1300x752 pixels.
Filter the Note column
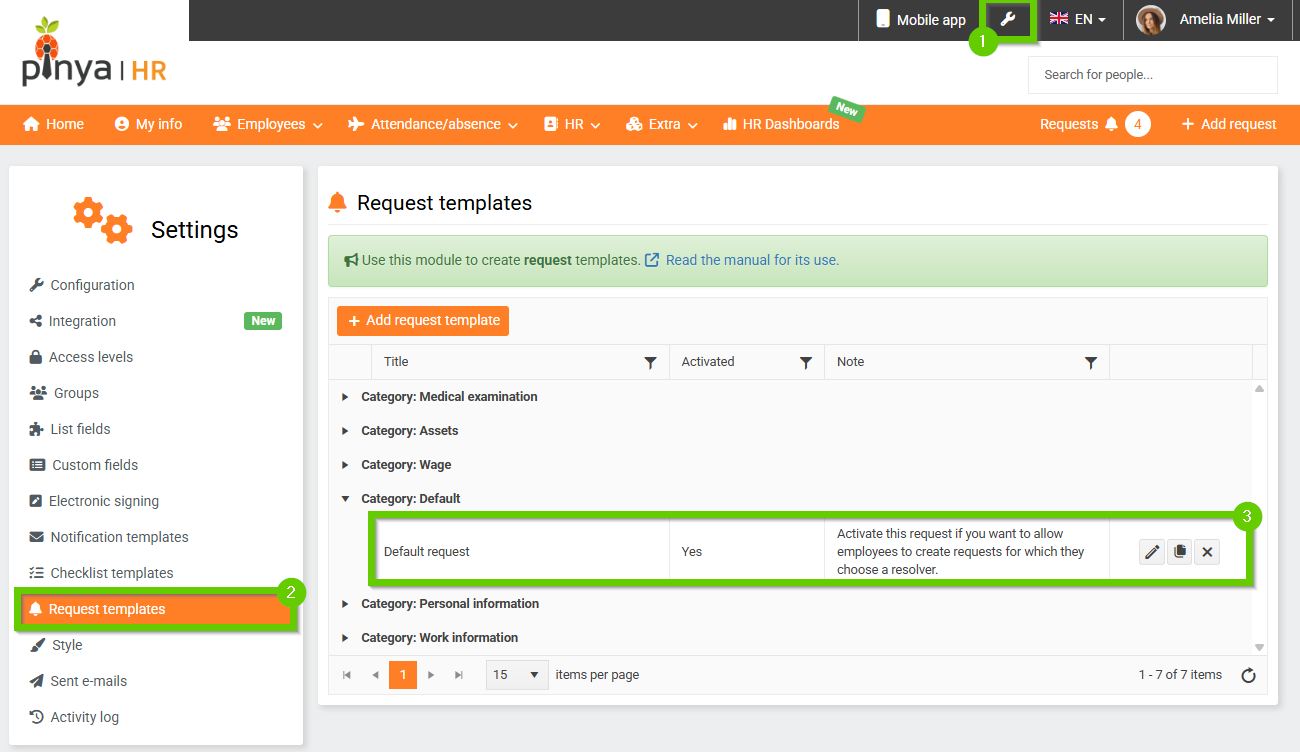click(1091, 362)
